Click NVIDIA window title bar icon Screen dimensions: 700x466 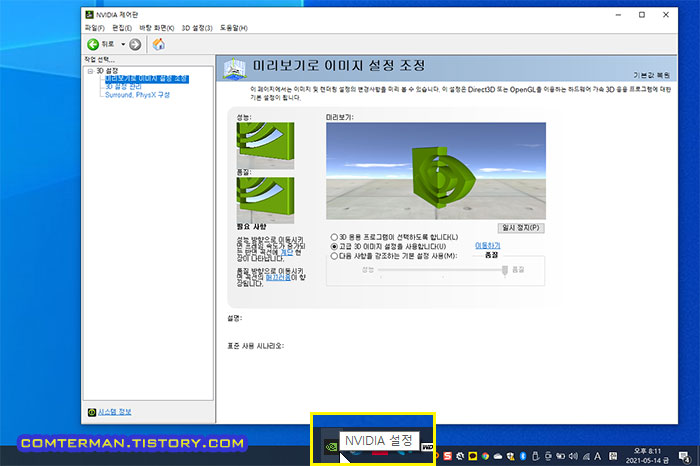click(x=90, y=15)
